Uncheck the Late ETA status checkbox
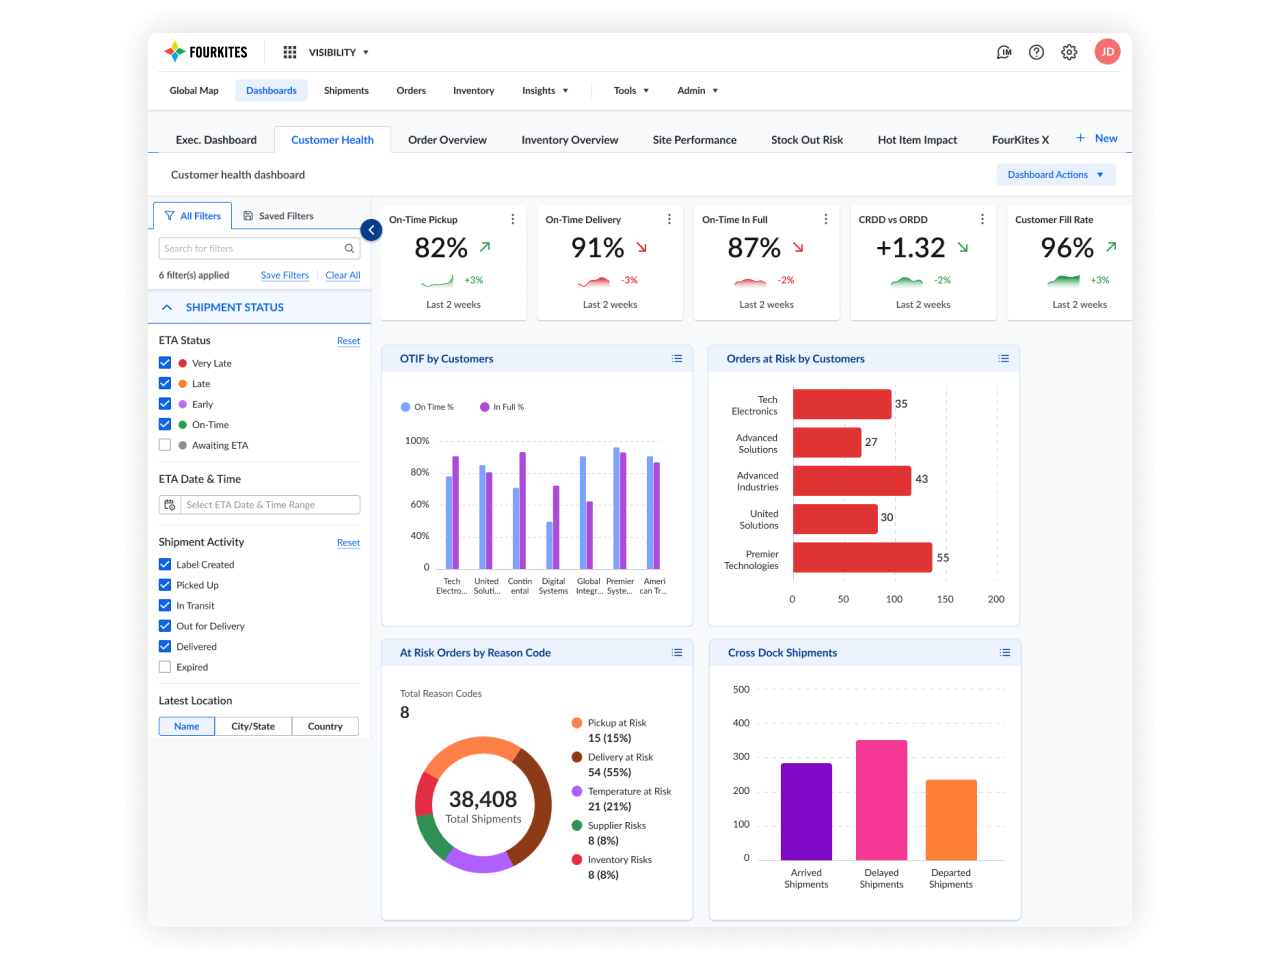The width and height of the screenshot is (1280, 960). point(165,383)
